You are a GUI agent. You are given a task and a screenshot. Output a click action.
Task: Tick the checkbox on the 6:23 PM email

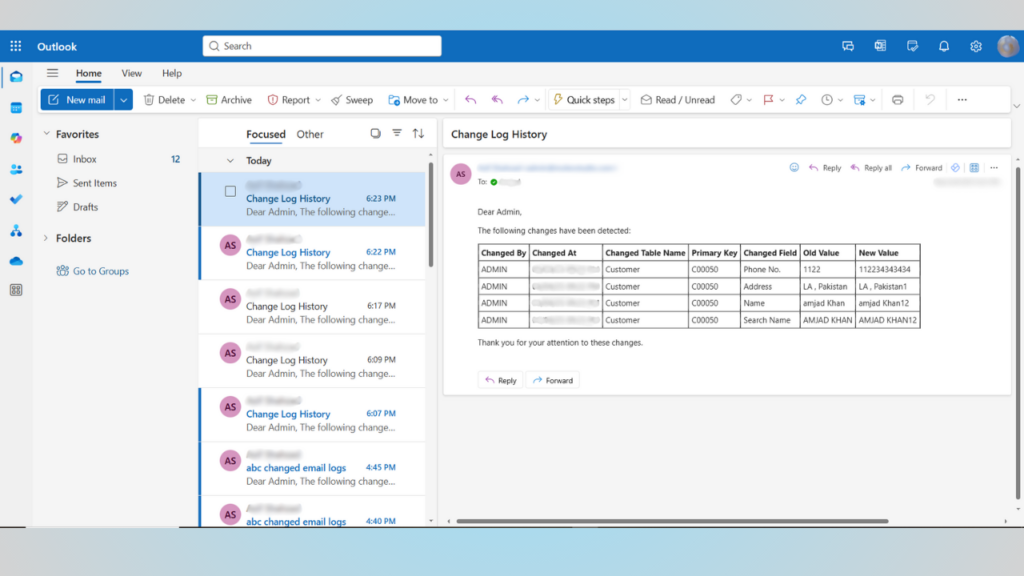pyautogui.click(x=230, y=191)
